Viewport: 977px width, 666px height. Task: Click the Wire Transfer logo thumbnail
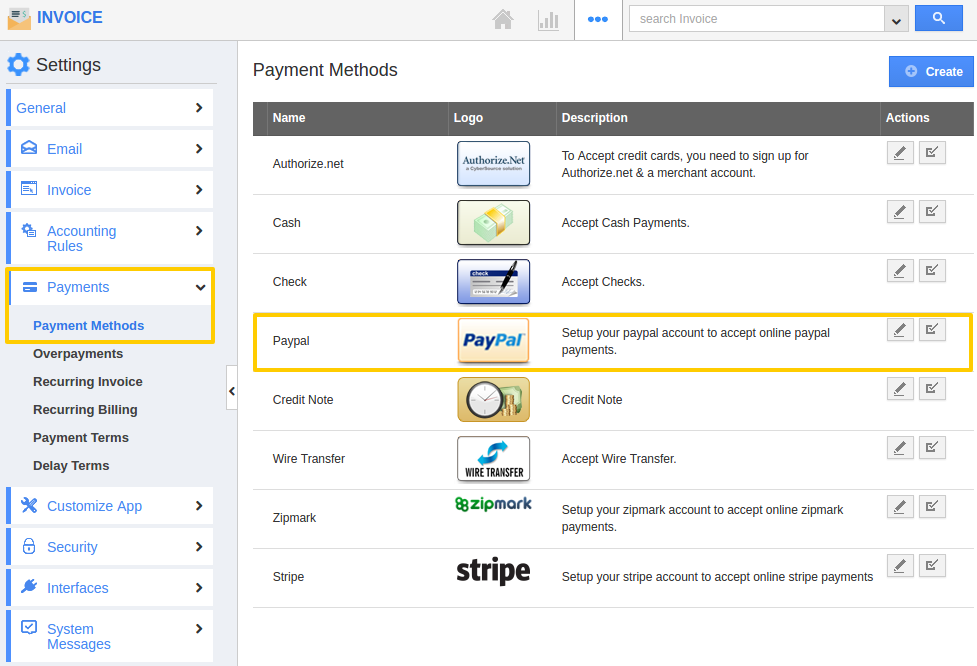(493, 459)
